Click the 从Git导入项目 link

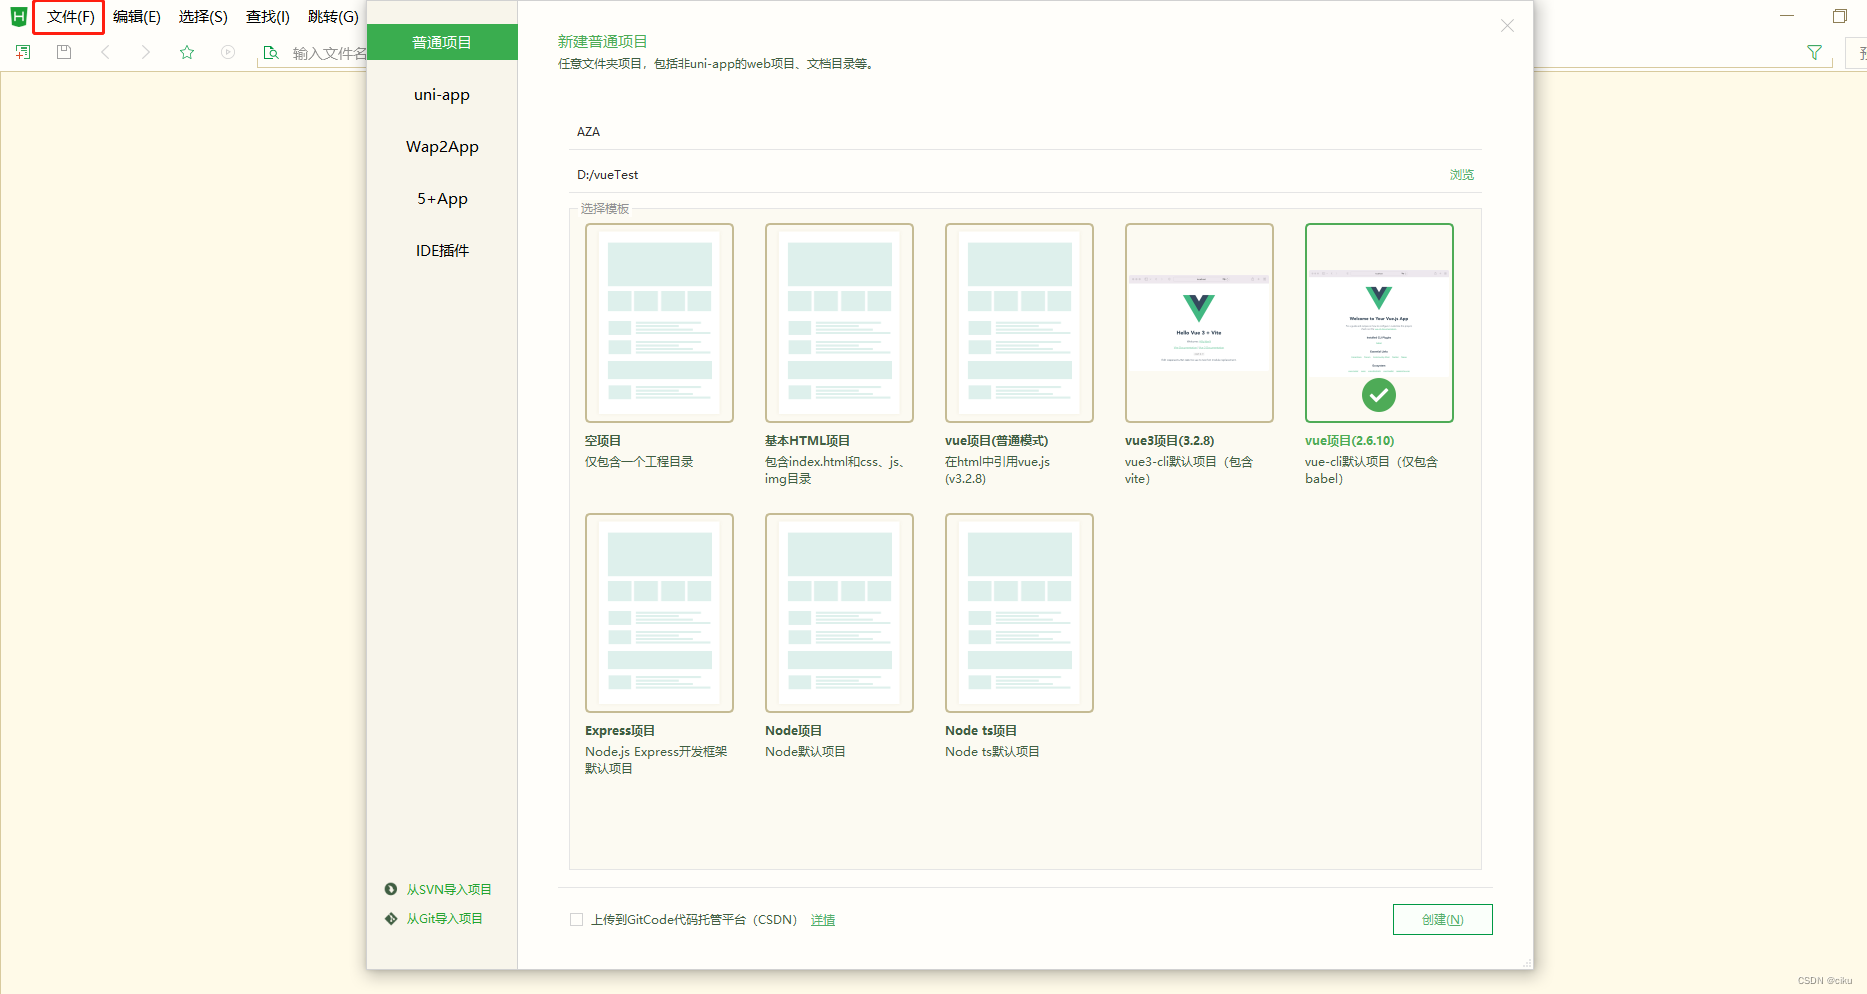(x=444, y=918)
